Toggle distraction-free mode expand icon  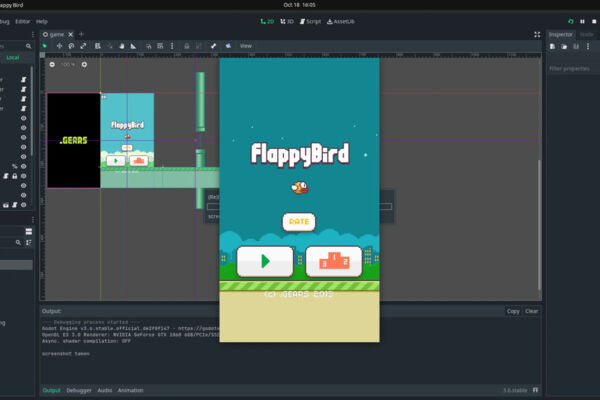coord(537,34)
